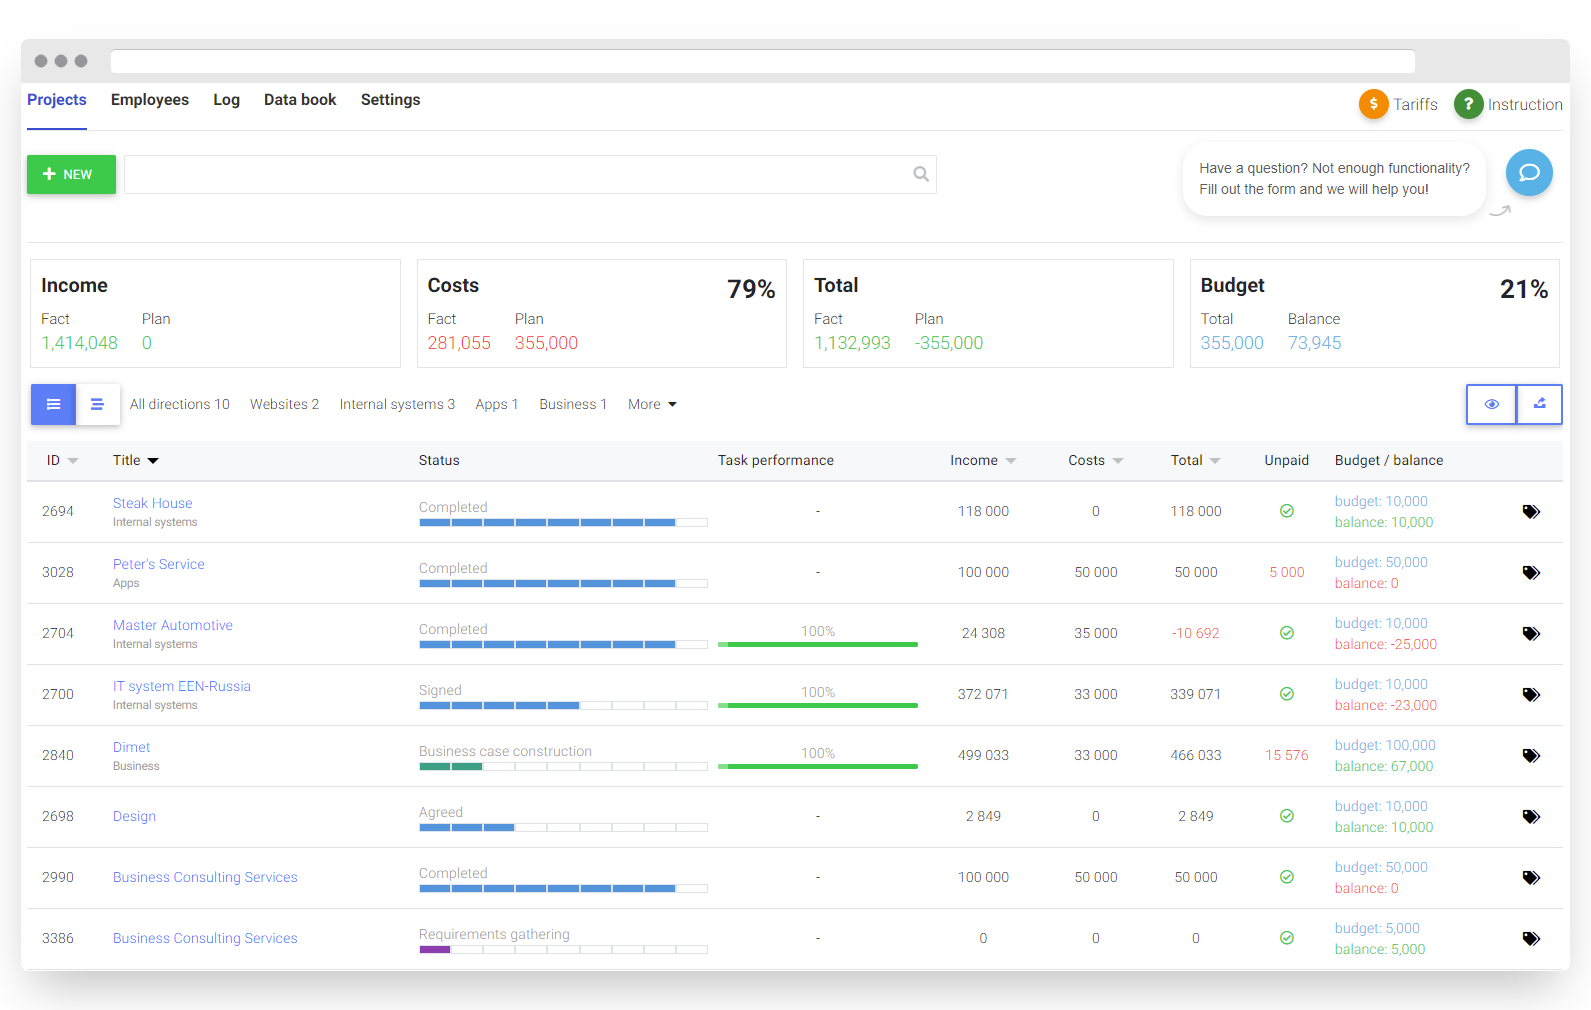Open the Peter's Service project link
This screenshot has width=1591, height=1010.
pyautogui.click(x=158, y=564)
